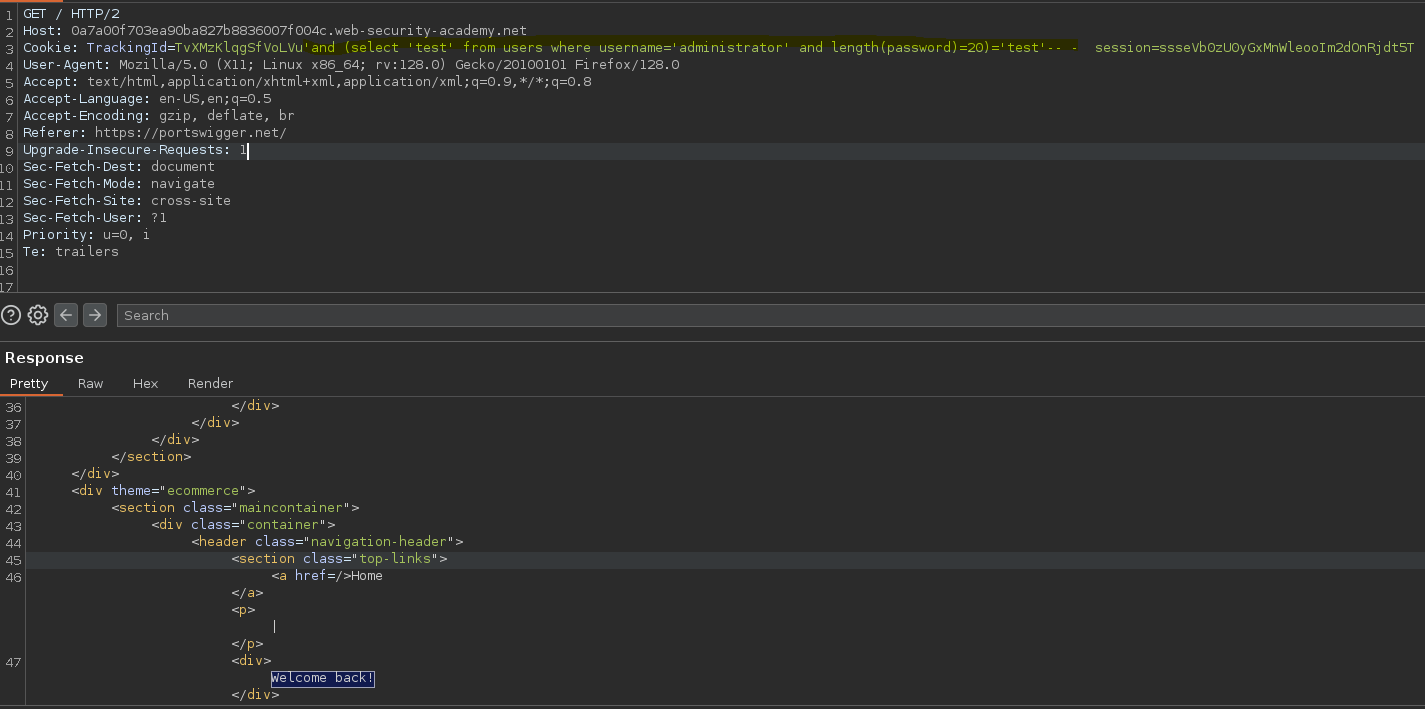Click the Home anchor tag line
Screen dimensions: 1425x709
click(327, 576)
